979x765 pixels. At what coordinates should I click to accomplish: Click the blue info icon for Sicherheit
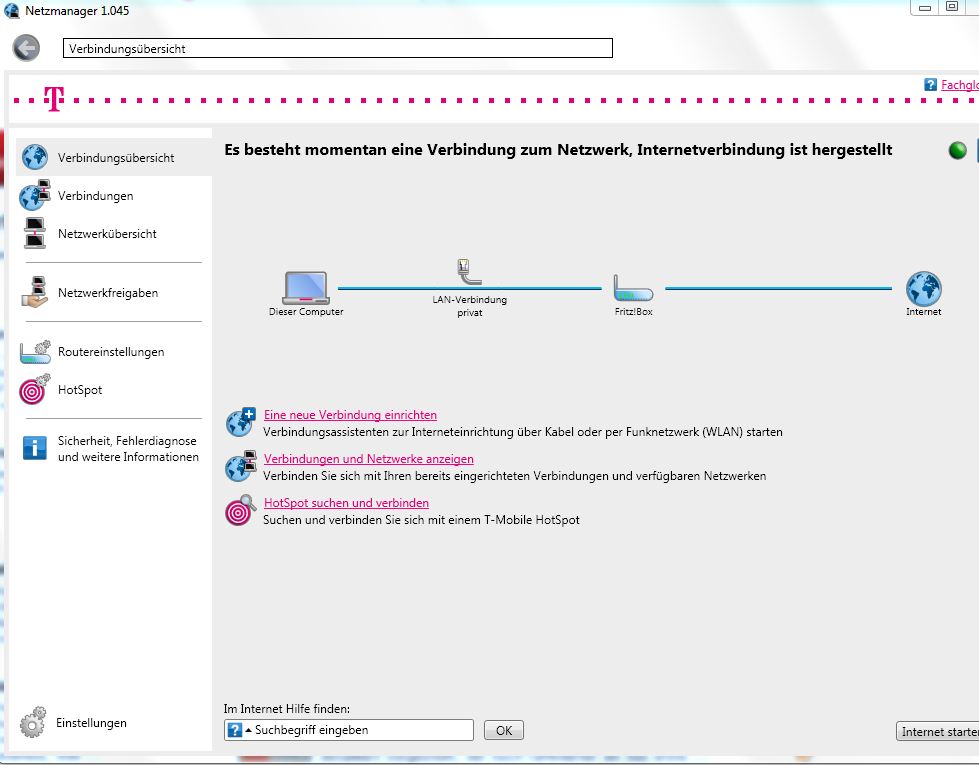[34, 448]
